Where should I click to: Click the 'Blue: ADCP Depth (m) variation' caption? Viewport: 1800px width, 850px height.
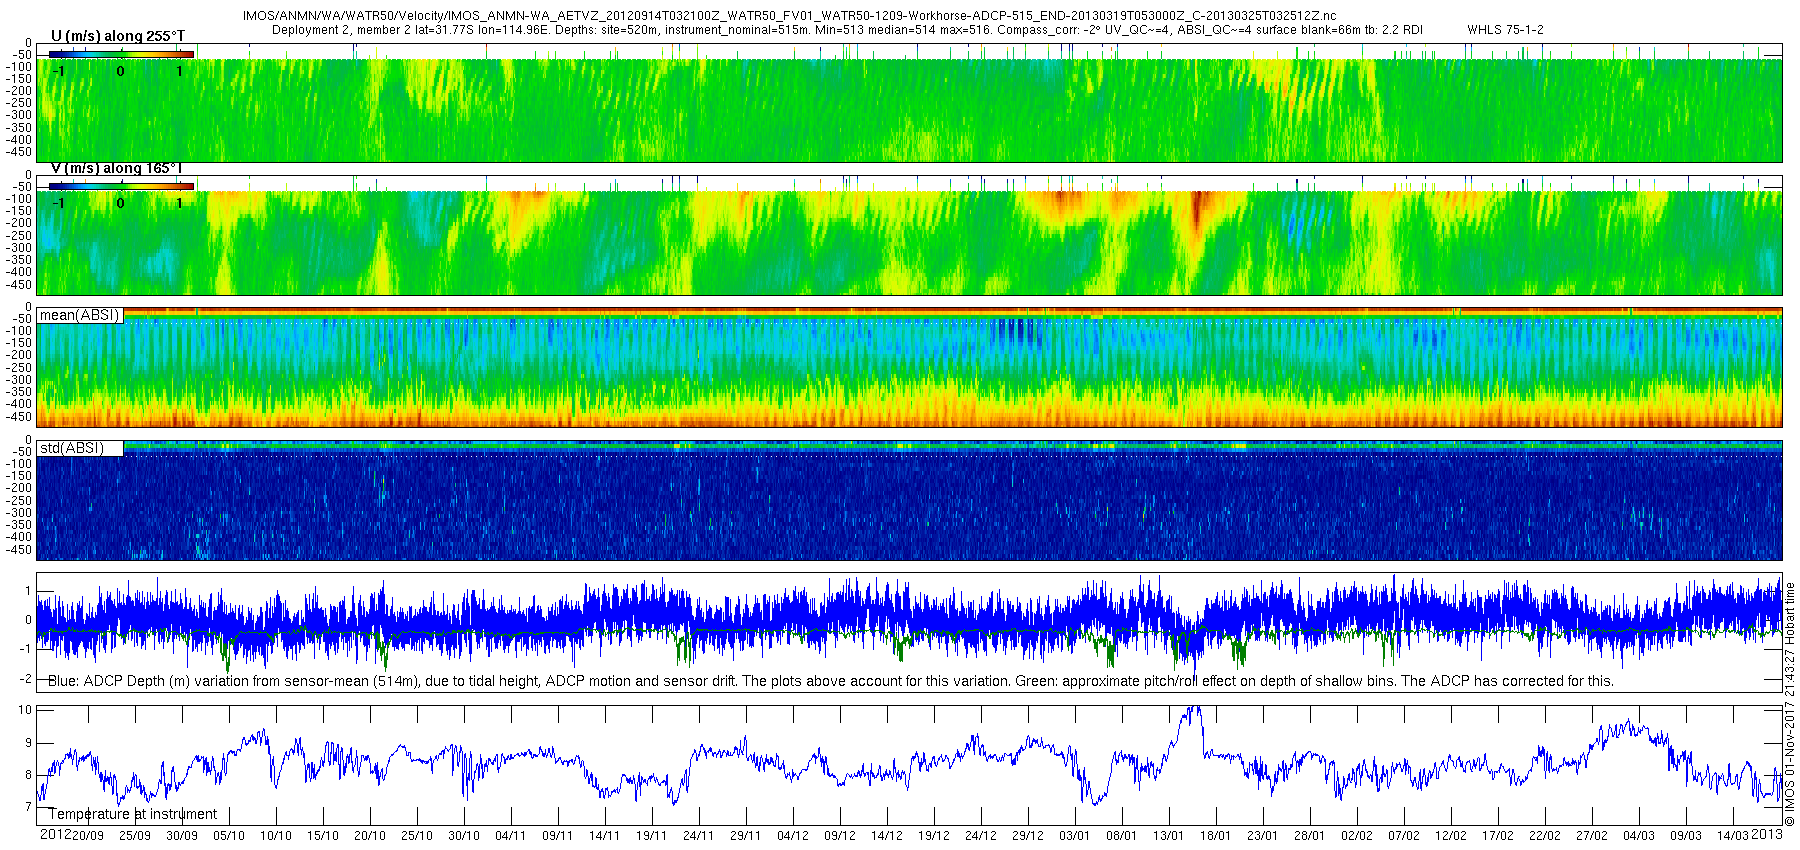(x=830, y=681)
